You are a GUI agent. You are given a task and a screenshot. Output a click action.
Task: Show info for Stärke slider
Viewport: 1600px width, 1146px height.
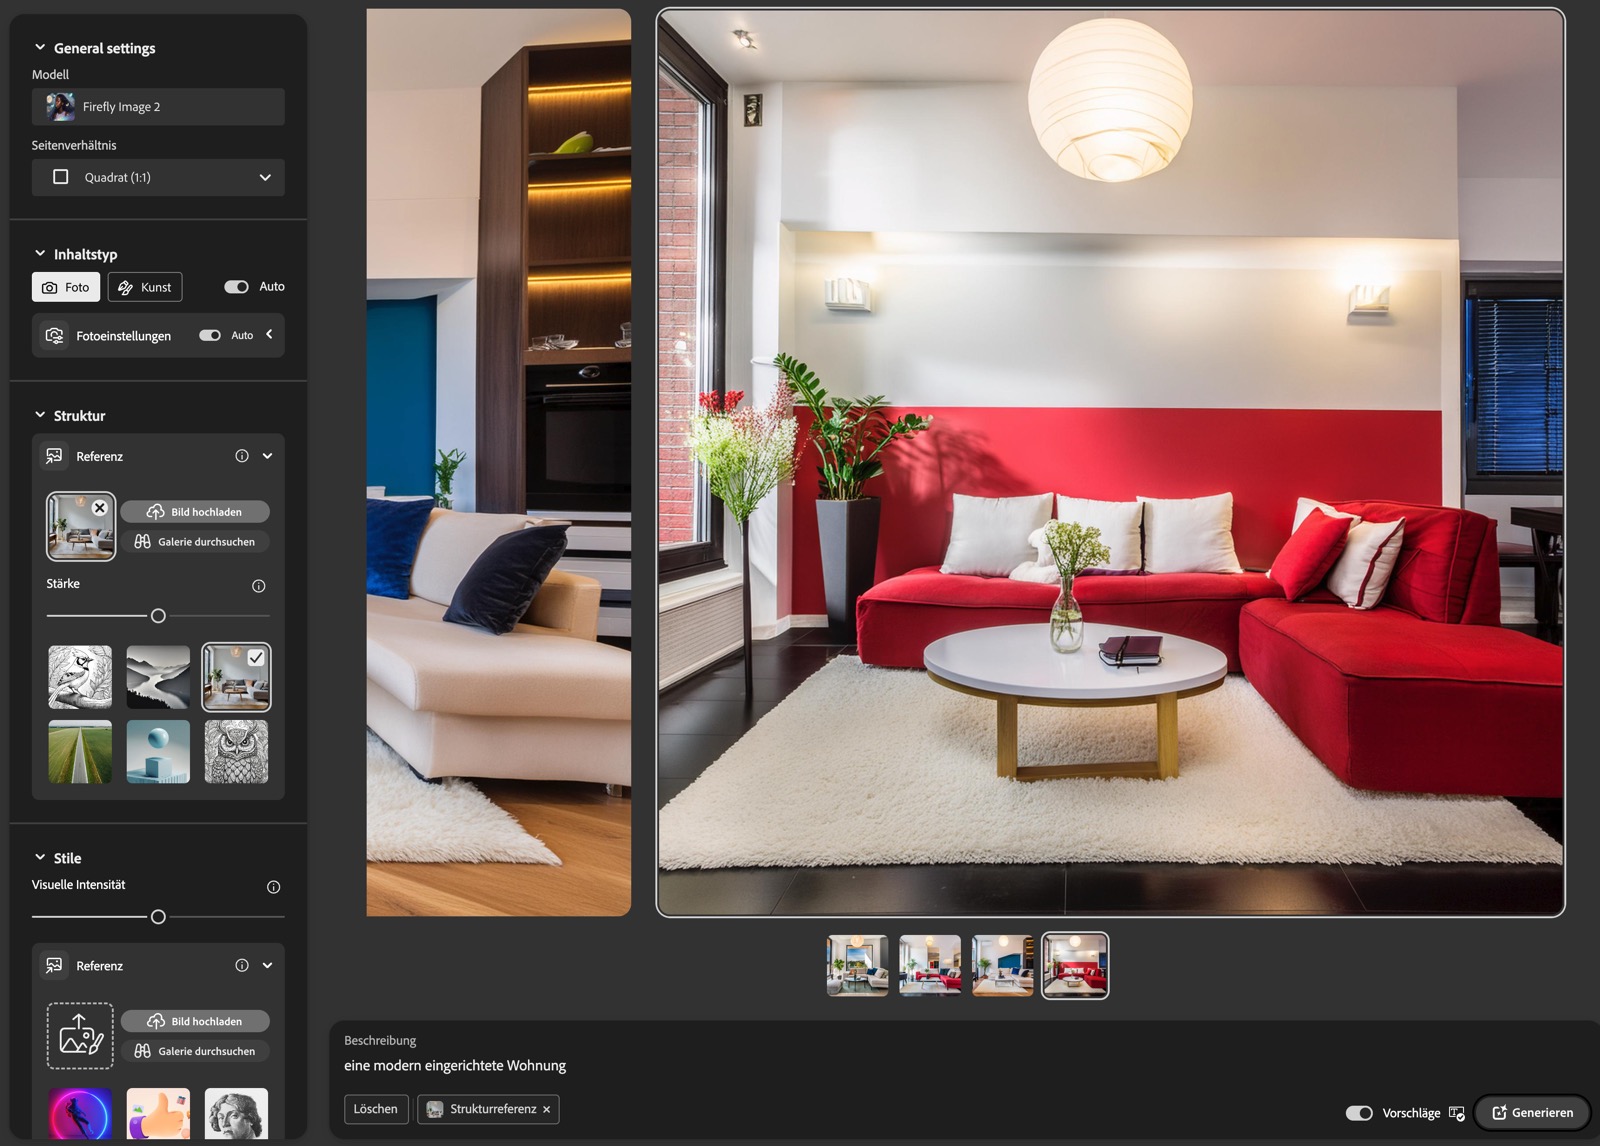[x=259, y=586]
